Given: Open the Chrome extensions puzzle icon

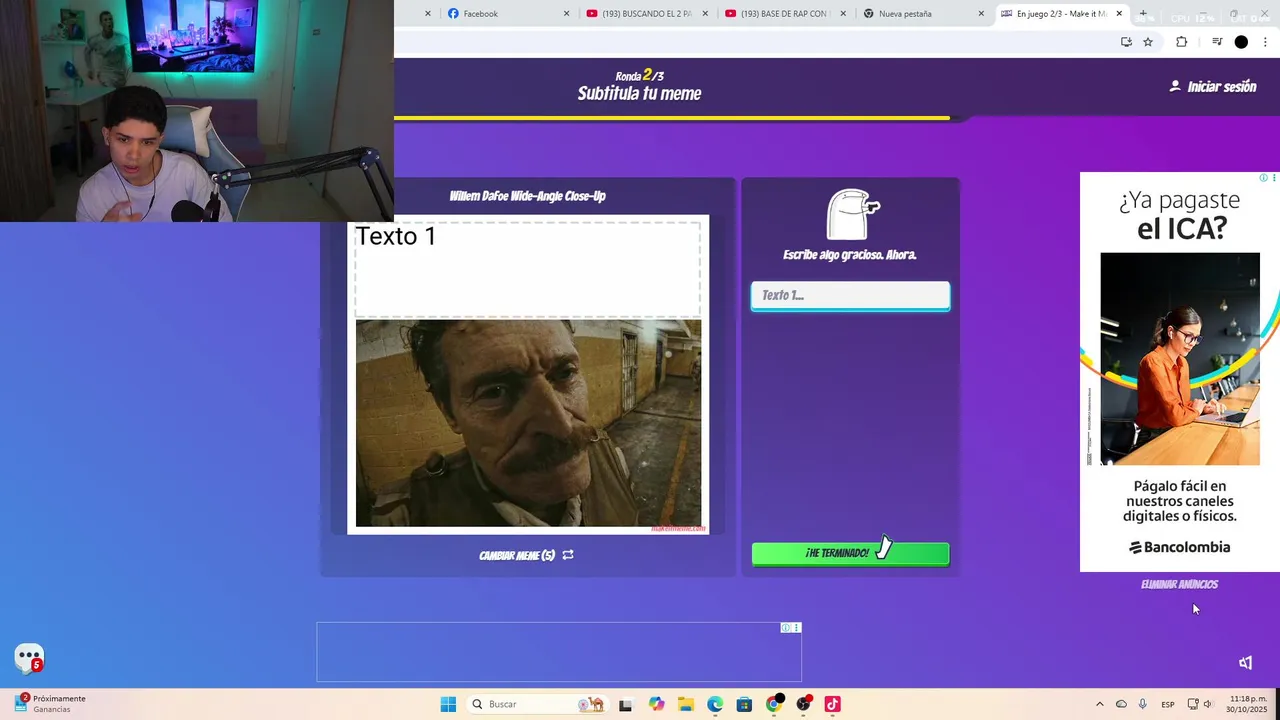Looking at the screenshot, I should (1181, 42).
